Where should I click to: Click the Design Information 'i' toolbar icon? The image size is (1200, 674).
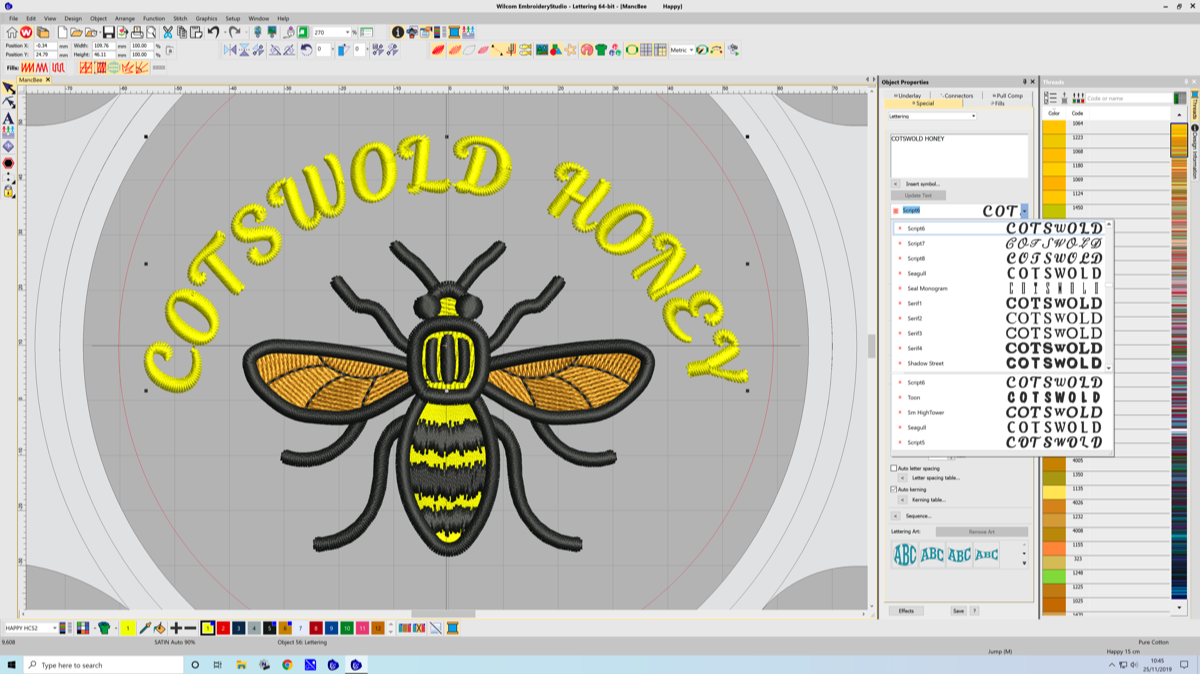point(398,32)
